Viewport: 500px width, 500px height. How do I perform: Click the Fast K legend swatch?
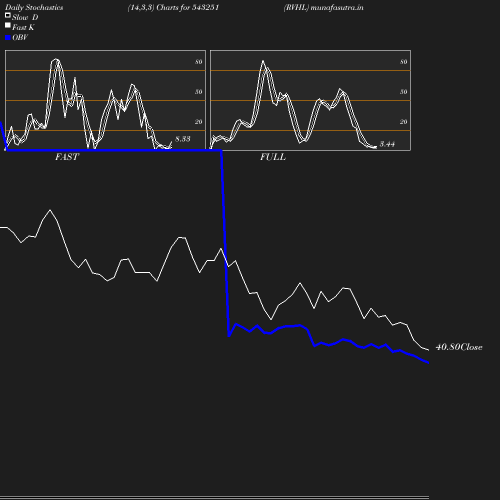(8, 25)
